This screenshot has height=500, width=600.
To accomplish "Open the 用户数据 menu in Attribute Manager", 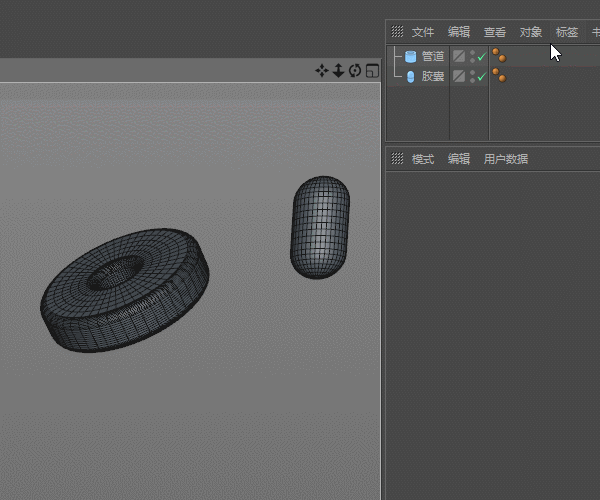I will pyautogui.click(x=506, y=159).
